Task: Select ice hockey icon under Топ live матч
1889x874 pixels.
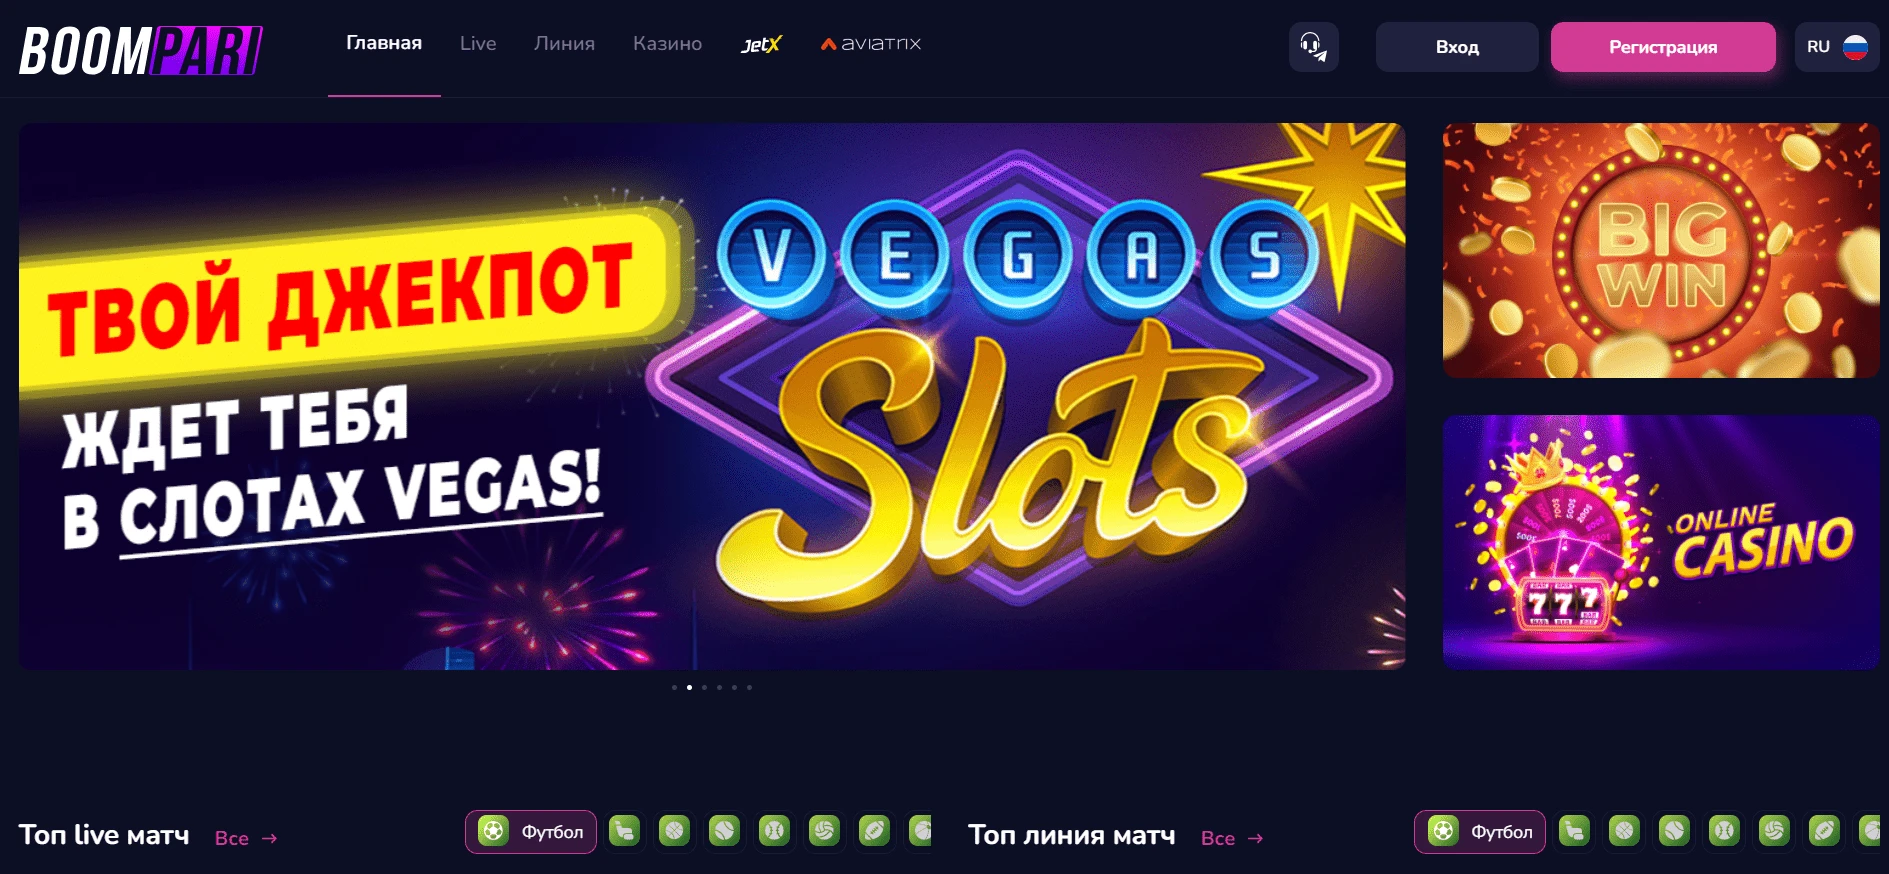Action: tap(625, 831)
